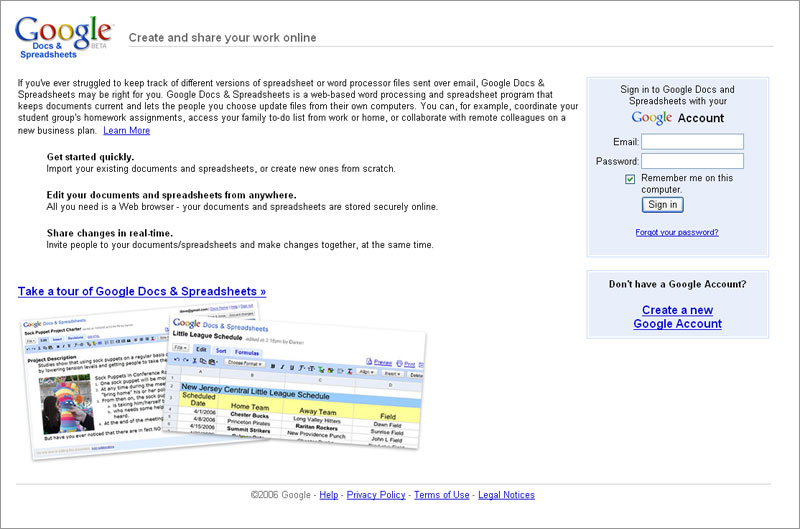Click the Google Account logo in sign-in box
This screenshot has width=800, height=529.
coord(678,118)
